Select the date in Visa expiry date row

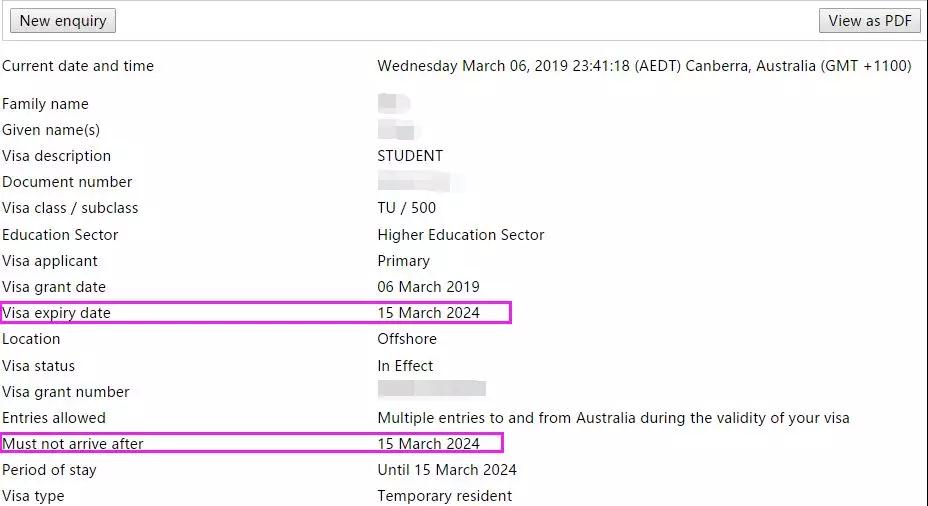(x=428, y=313)
